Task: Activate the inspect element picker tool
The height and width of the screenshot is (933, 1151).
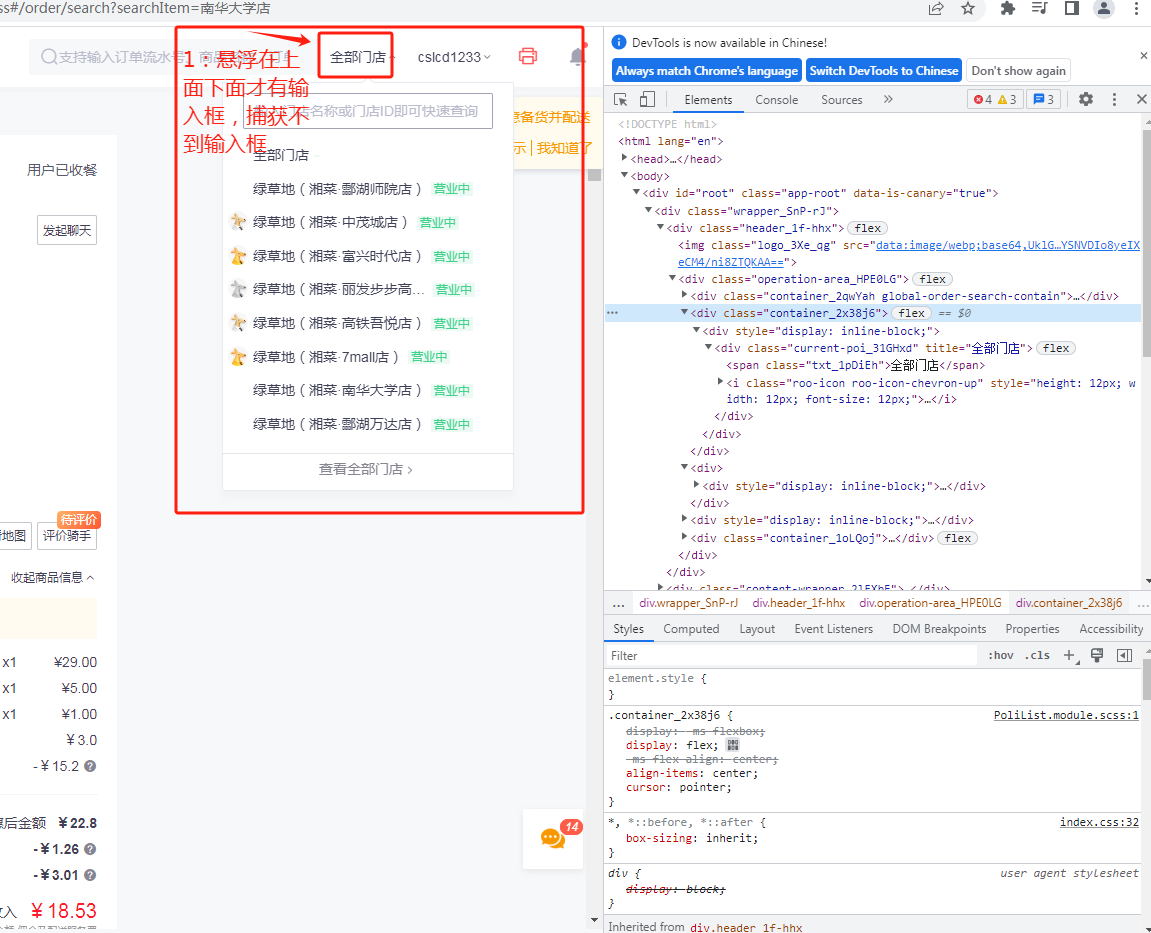Action: (621, 99)
